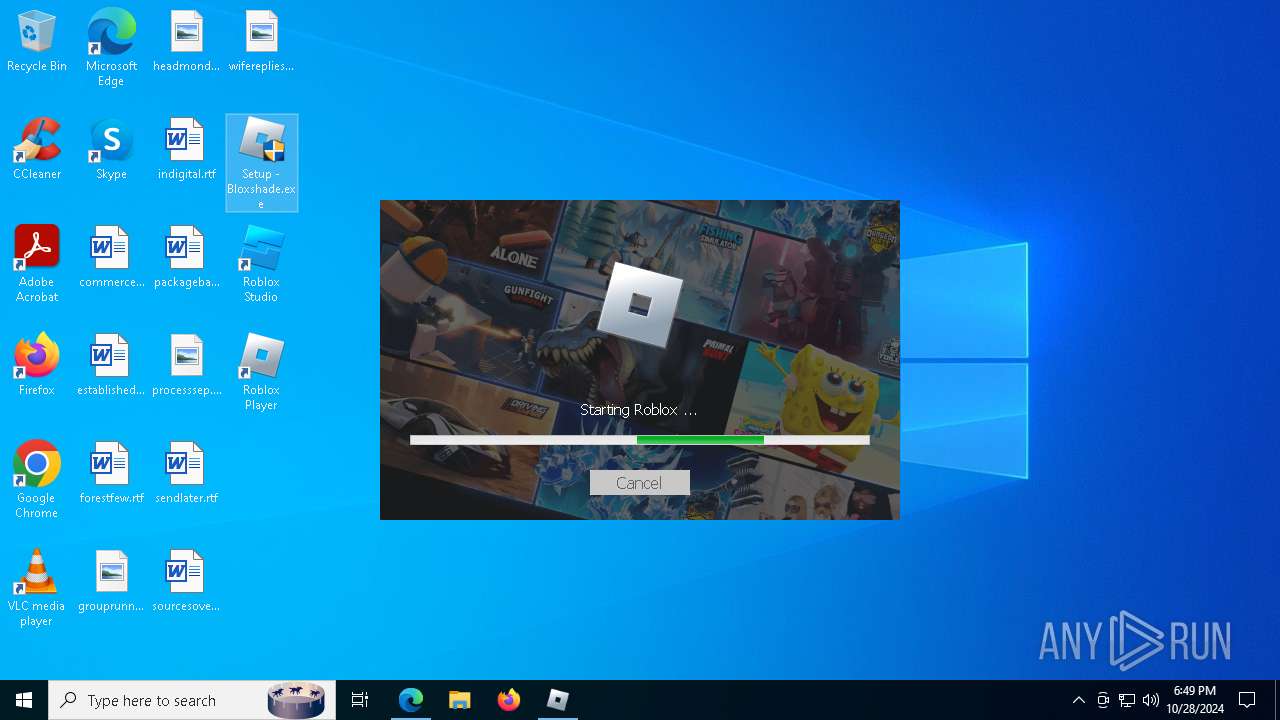
Task: Open Microsoft Edge from the taskbar
Action: click(411, 700)
